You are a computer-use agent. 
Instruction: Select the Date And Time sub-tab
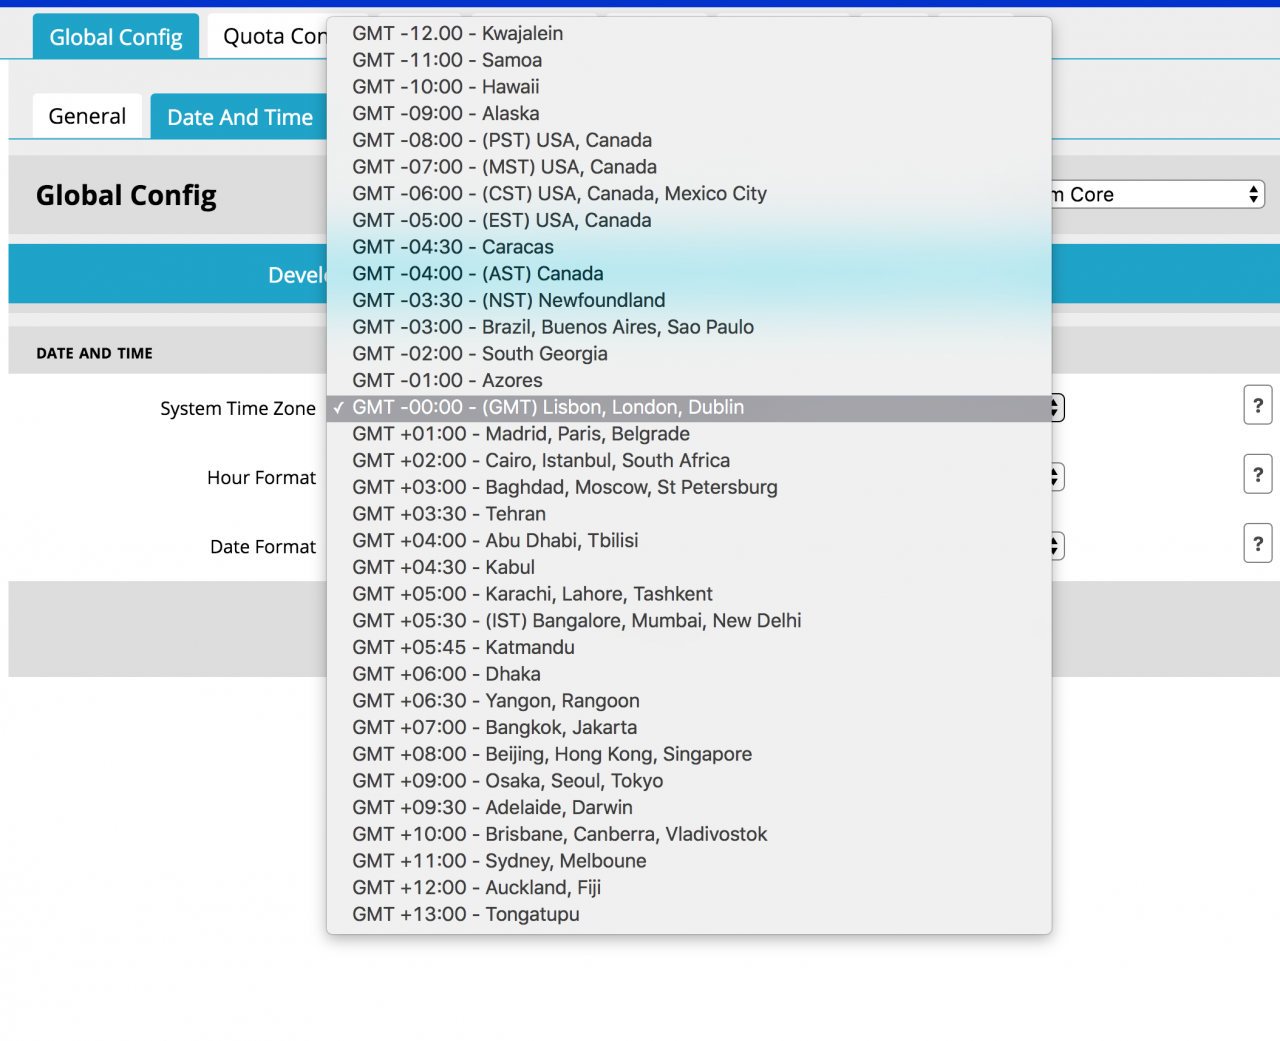[239, 118]
